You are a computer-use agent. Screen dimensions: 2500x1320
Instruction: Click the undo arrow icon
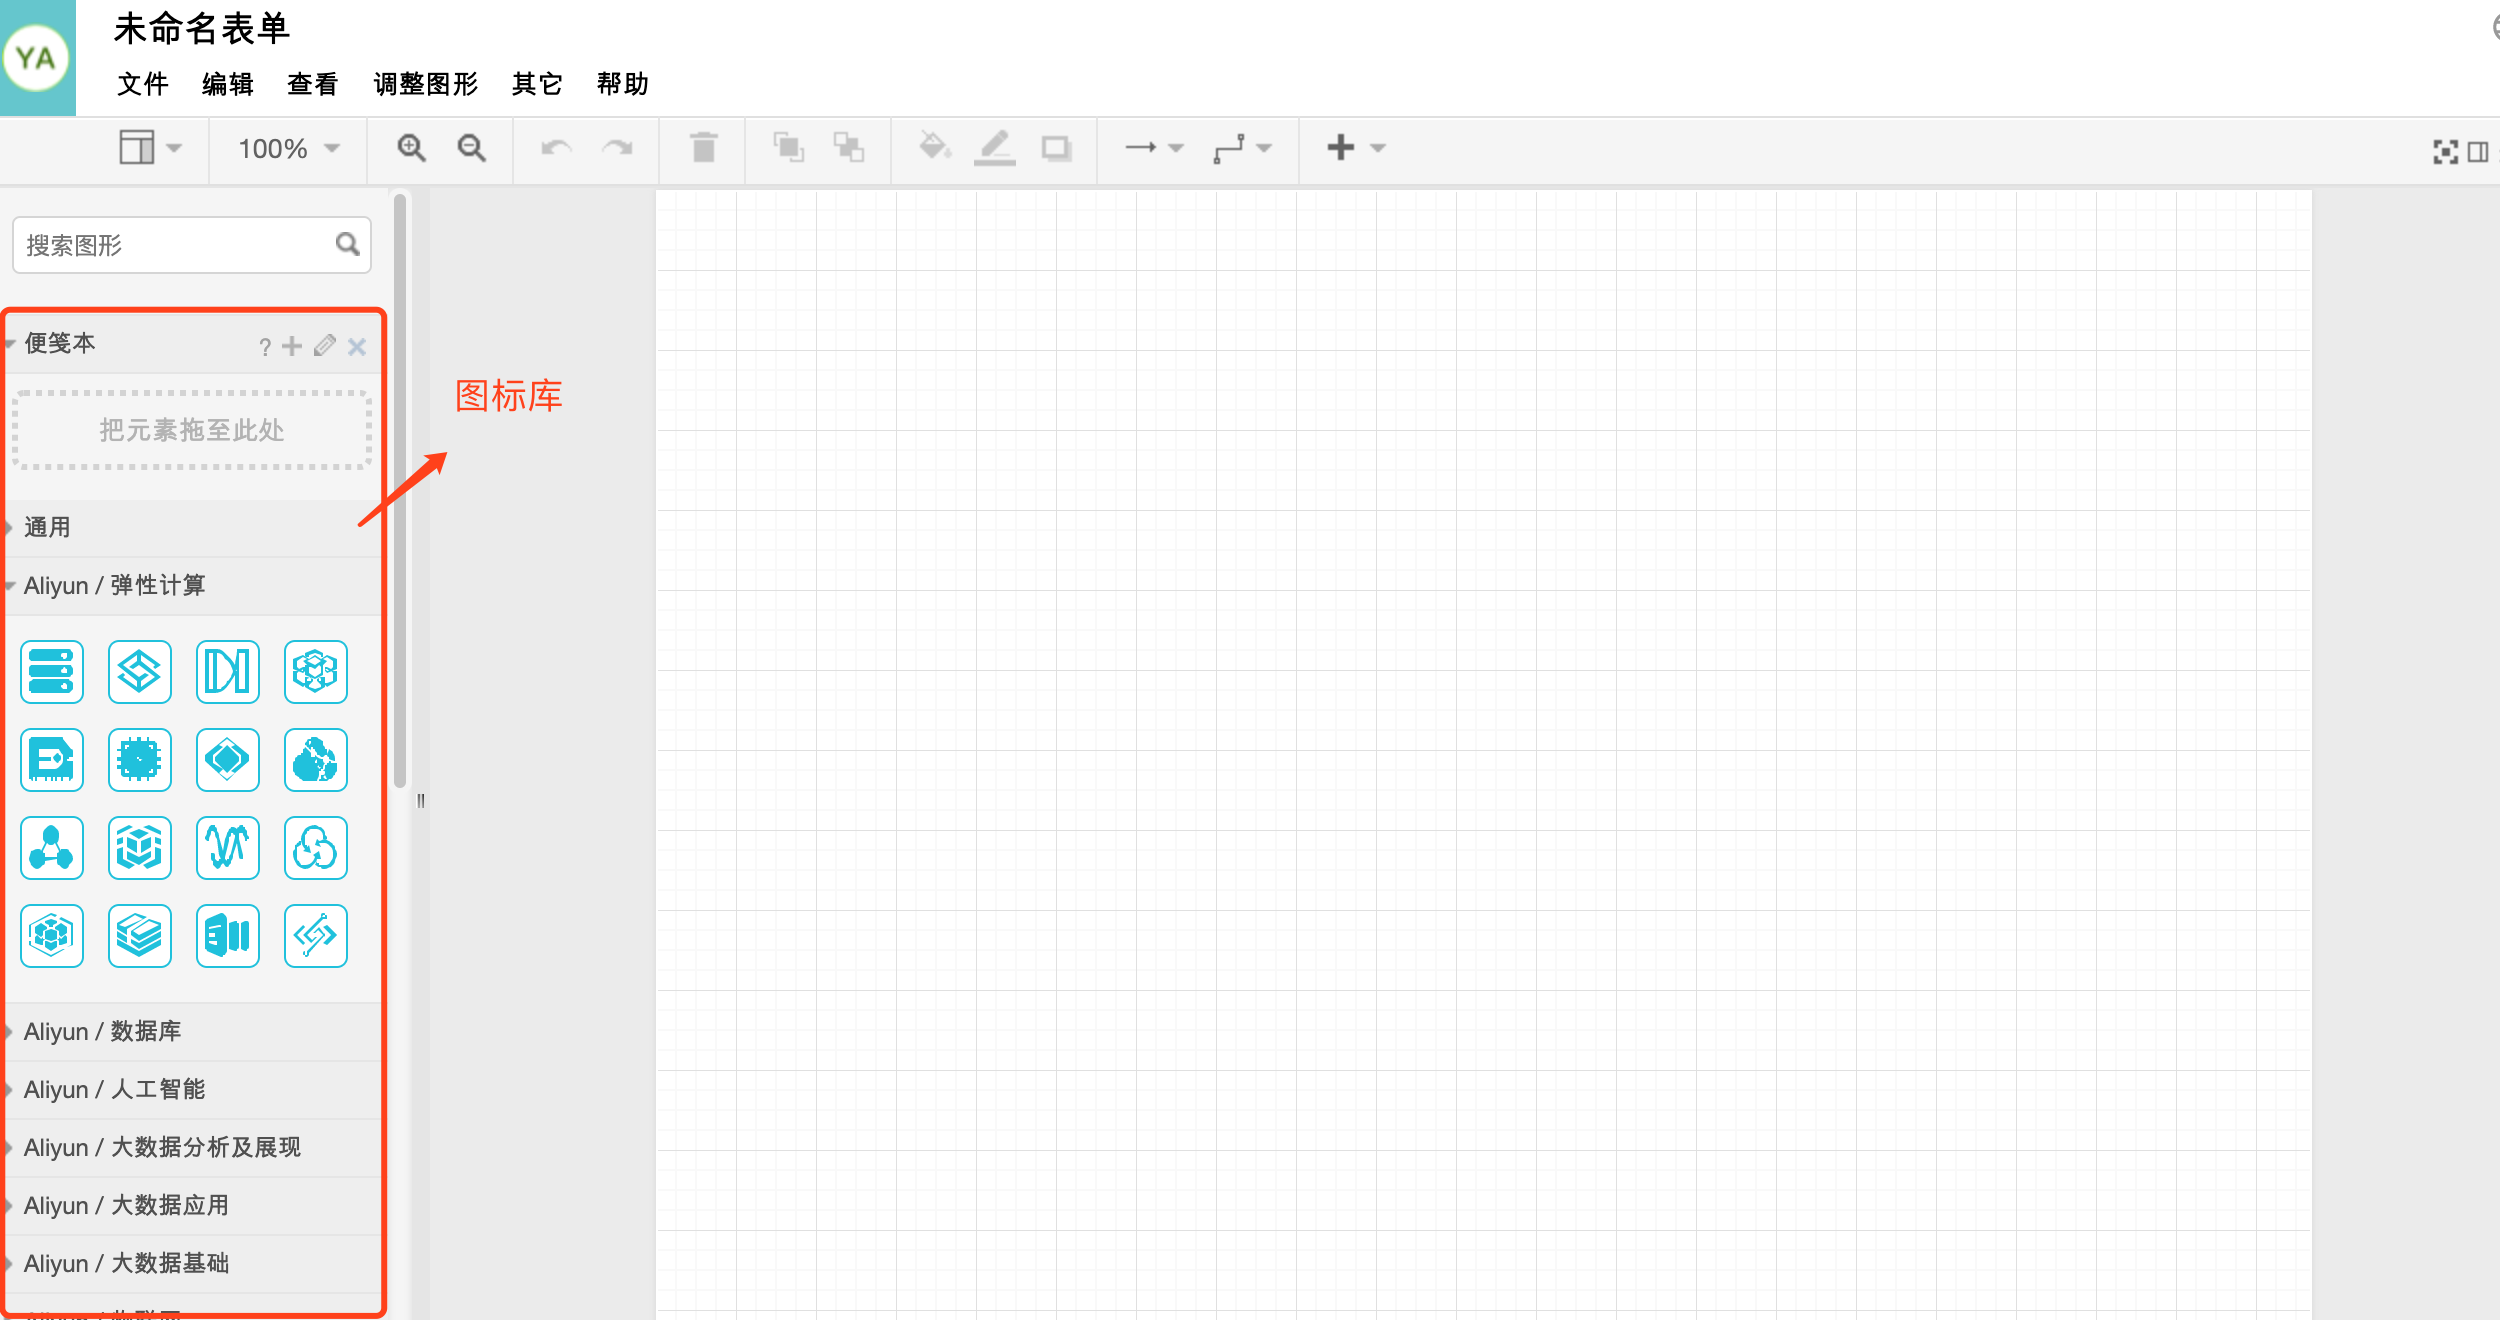(556, 148)
